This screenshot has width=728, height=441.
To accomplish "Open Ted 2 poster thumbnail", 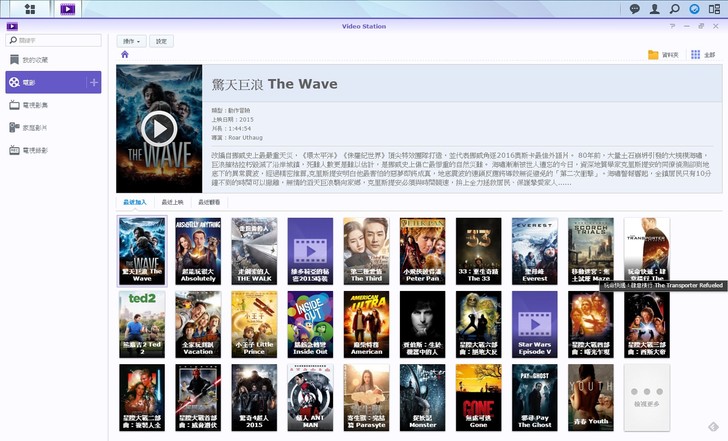I will coord(142,324).
